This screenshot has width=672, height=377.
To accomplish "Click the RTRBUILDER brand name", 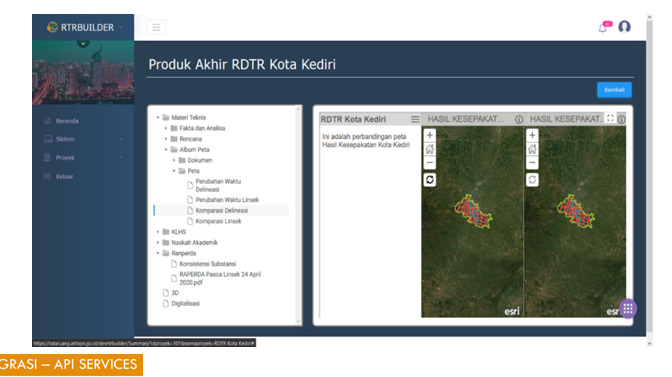I will [x=87, y=27].
